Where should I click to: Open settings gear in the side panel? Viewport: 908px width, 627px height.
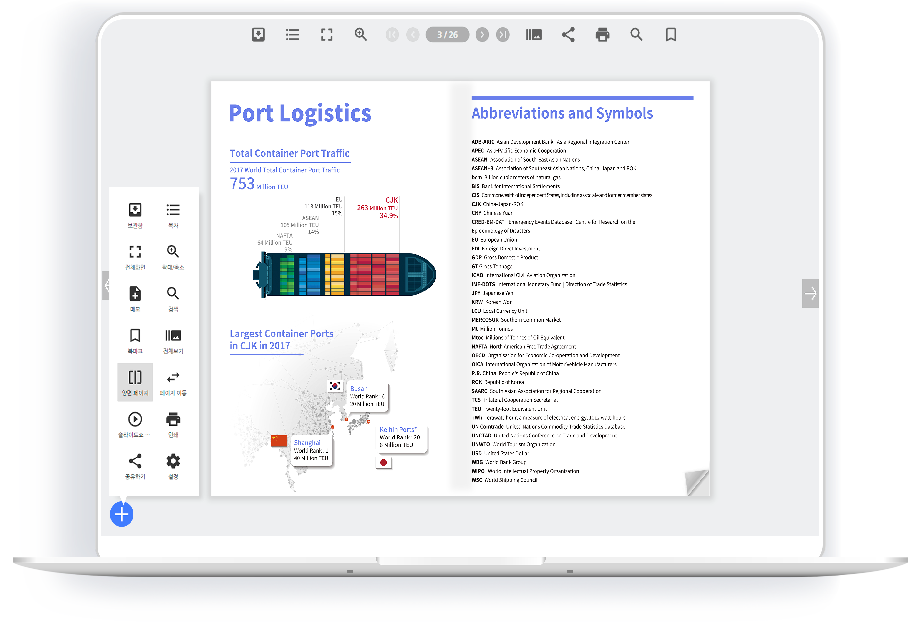(173, 465)
